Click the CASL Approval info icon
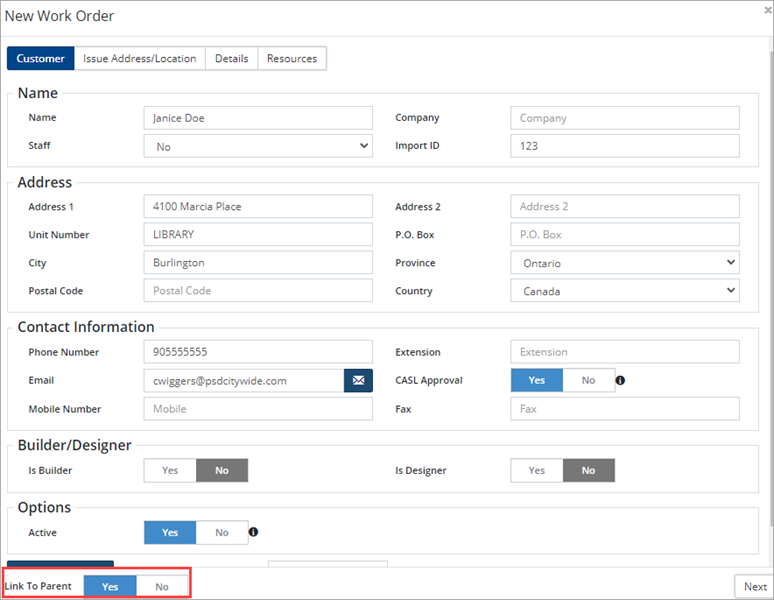 coord(620,381)
